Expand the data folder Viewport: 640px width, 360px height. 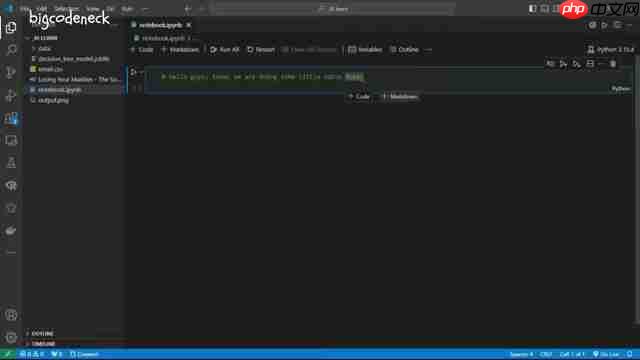34,49
